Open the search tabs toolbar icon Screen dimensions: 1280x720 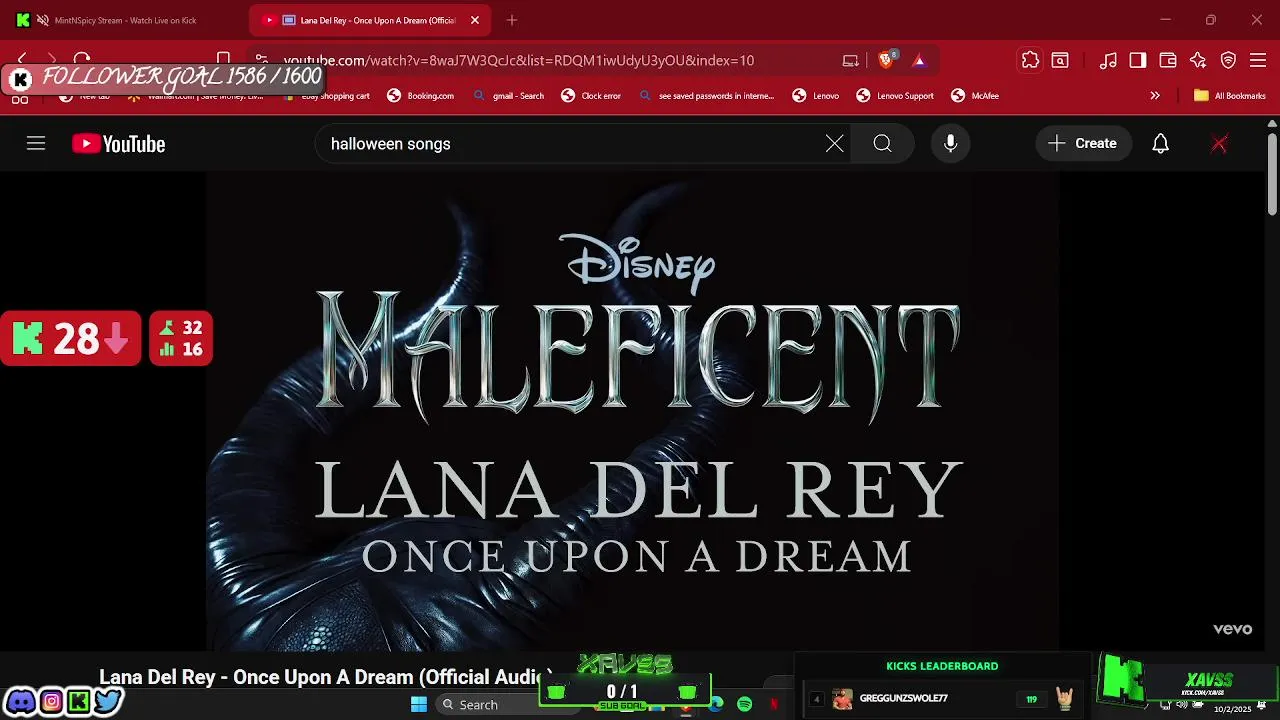pyautogui.click(x=1060, y=60)
